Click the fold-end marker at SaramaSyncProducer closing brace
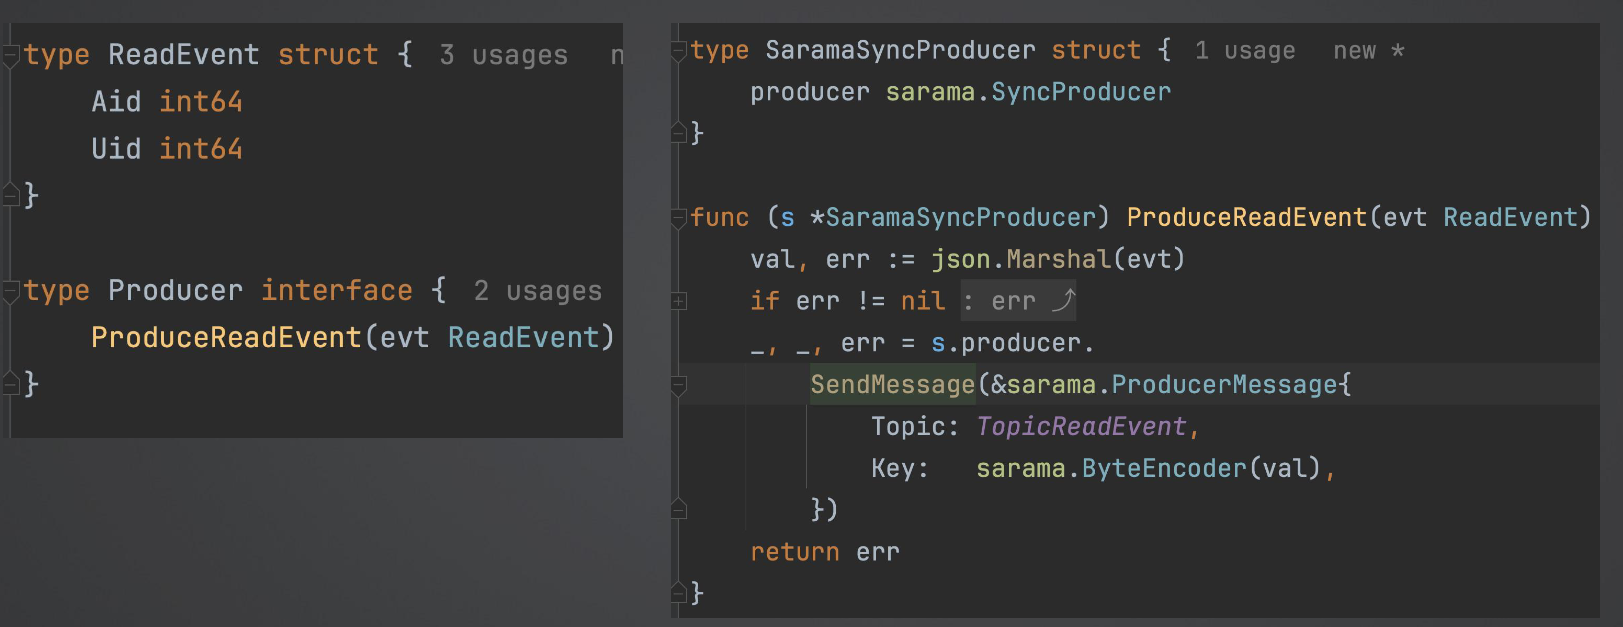This screenshot has width=1623, height=627. (x=679, y=133)
